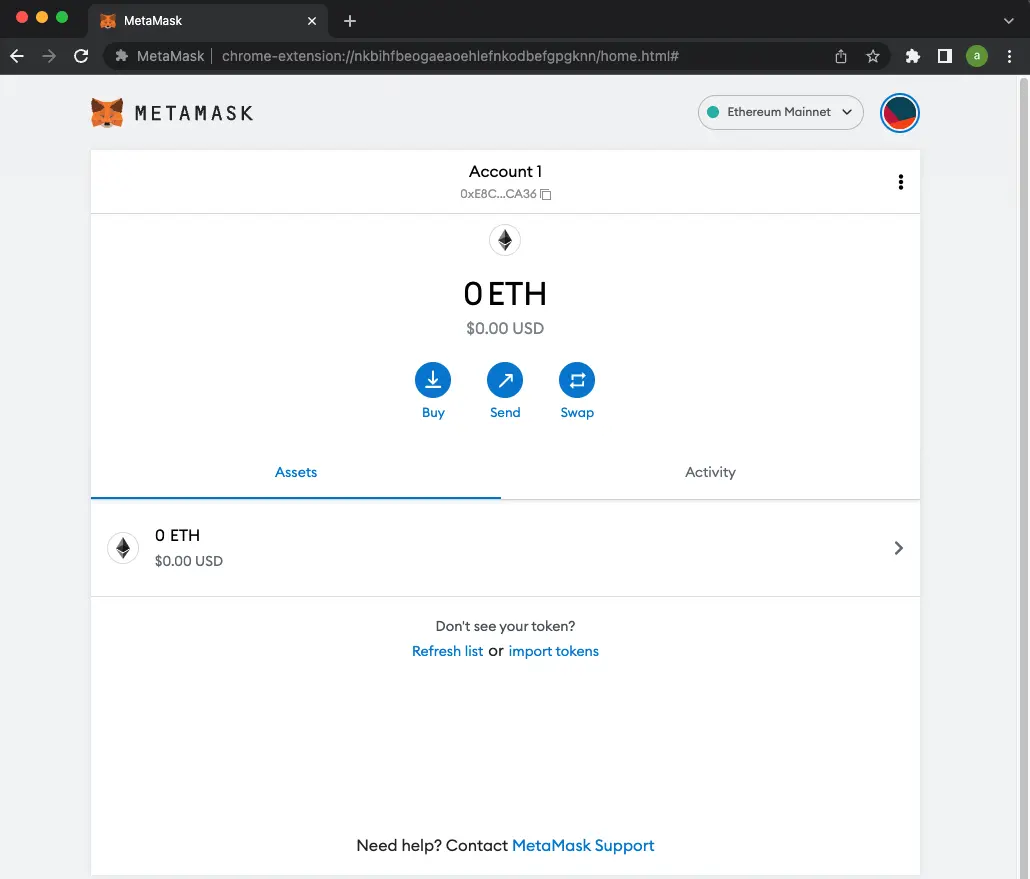Click the yellow macOS minimize button
The image size is (1030, 879).
click(42, 17)
